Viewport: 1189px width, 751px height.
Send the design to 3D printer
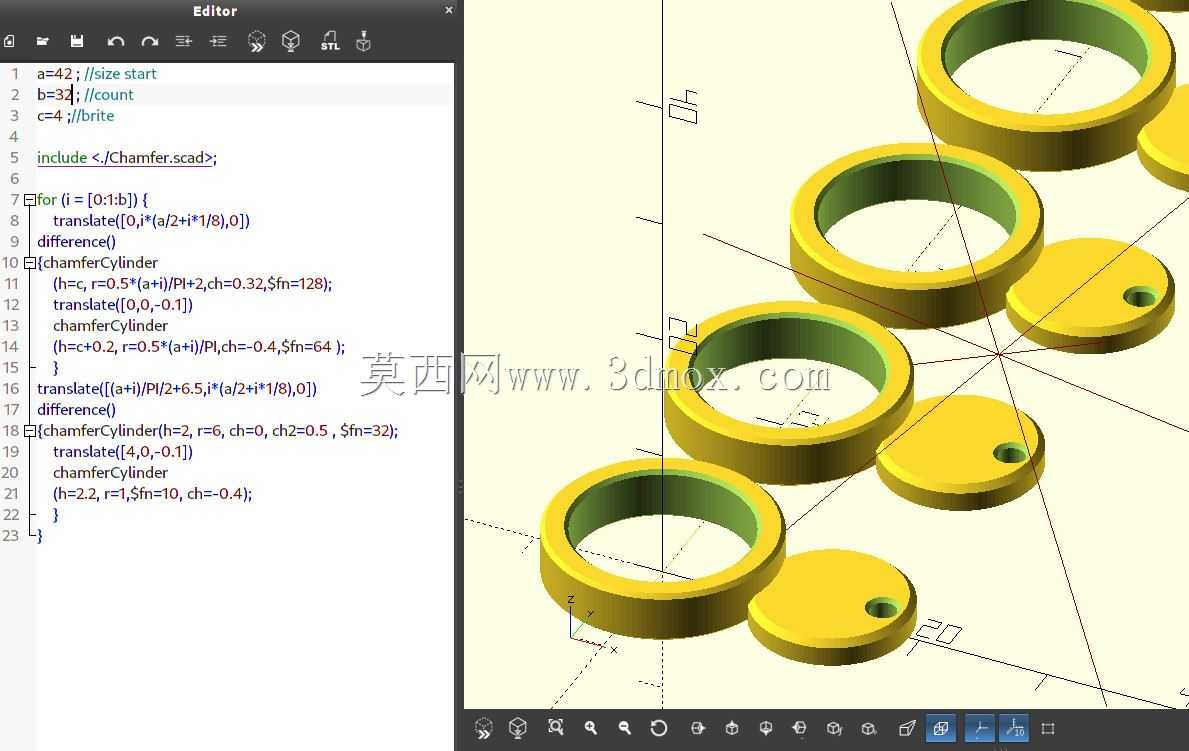(364, 41)
